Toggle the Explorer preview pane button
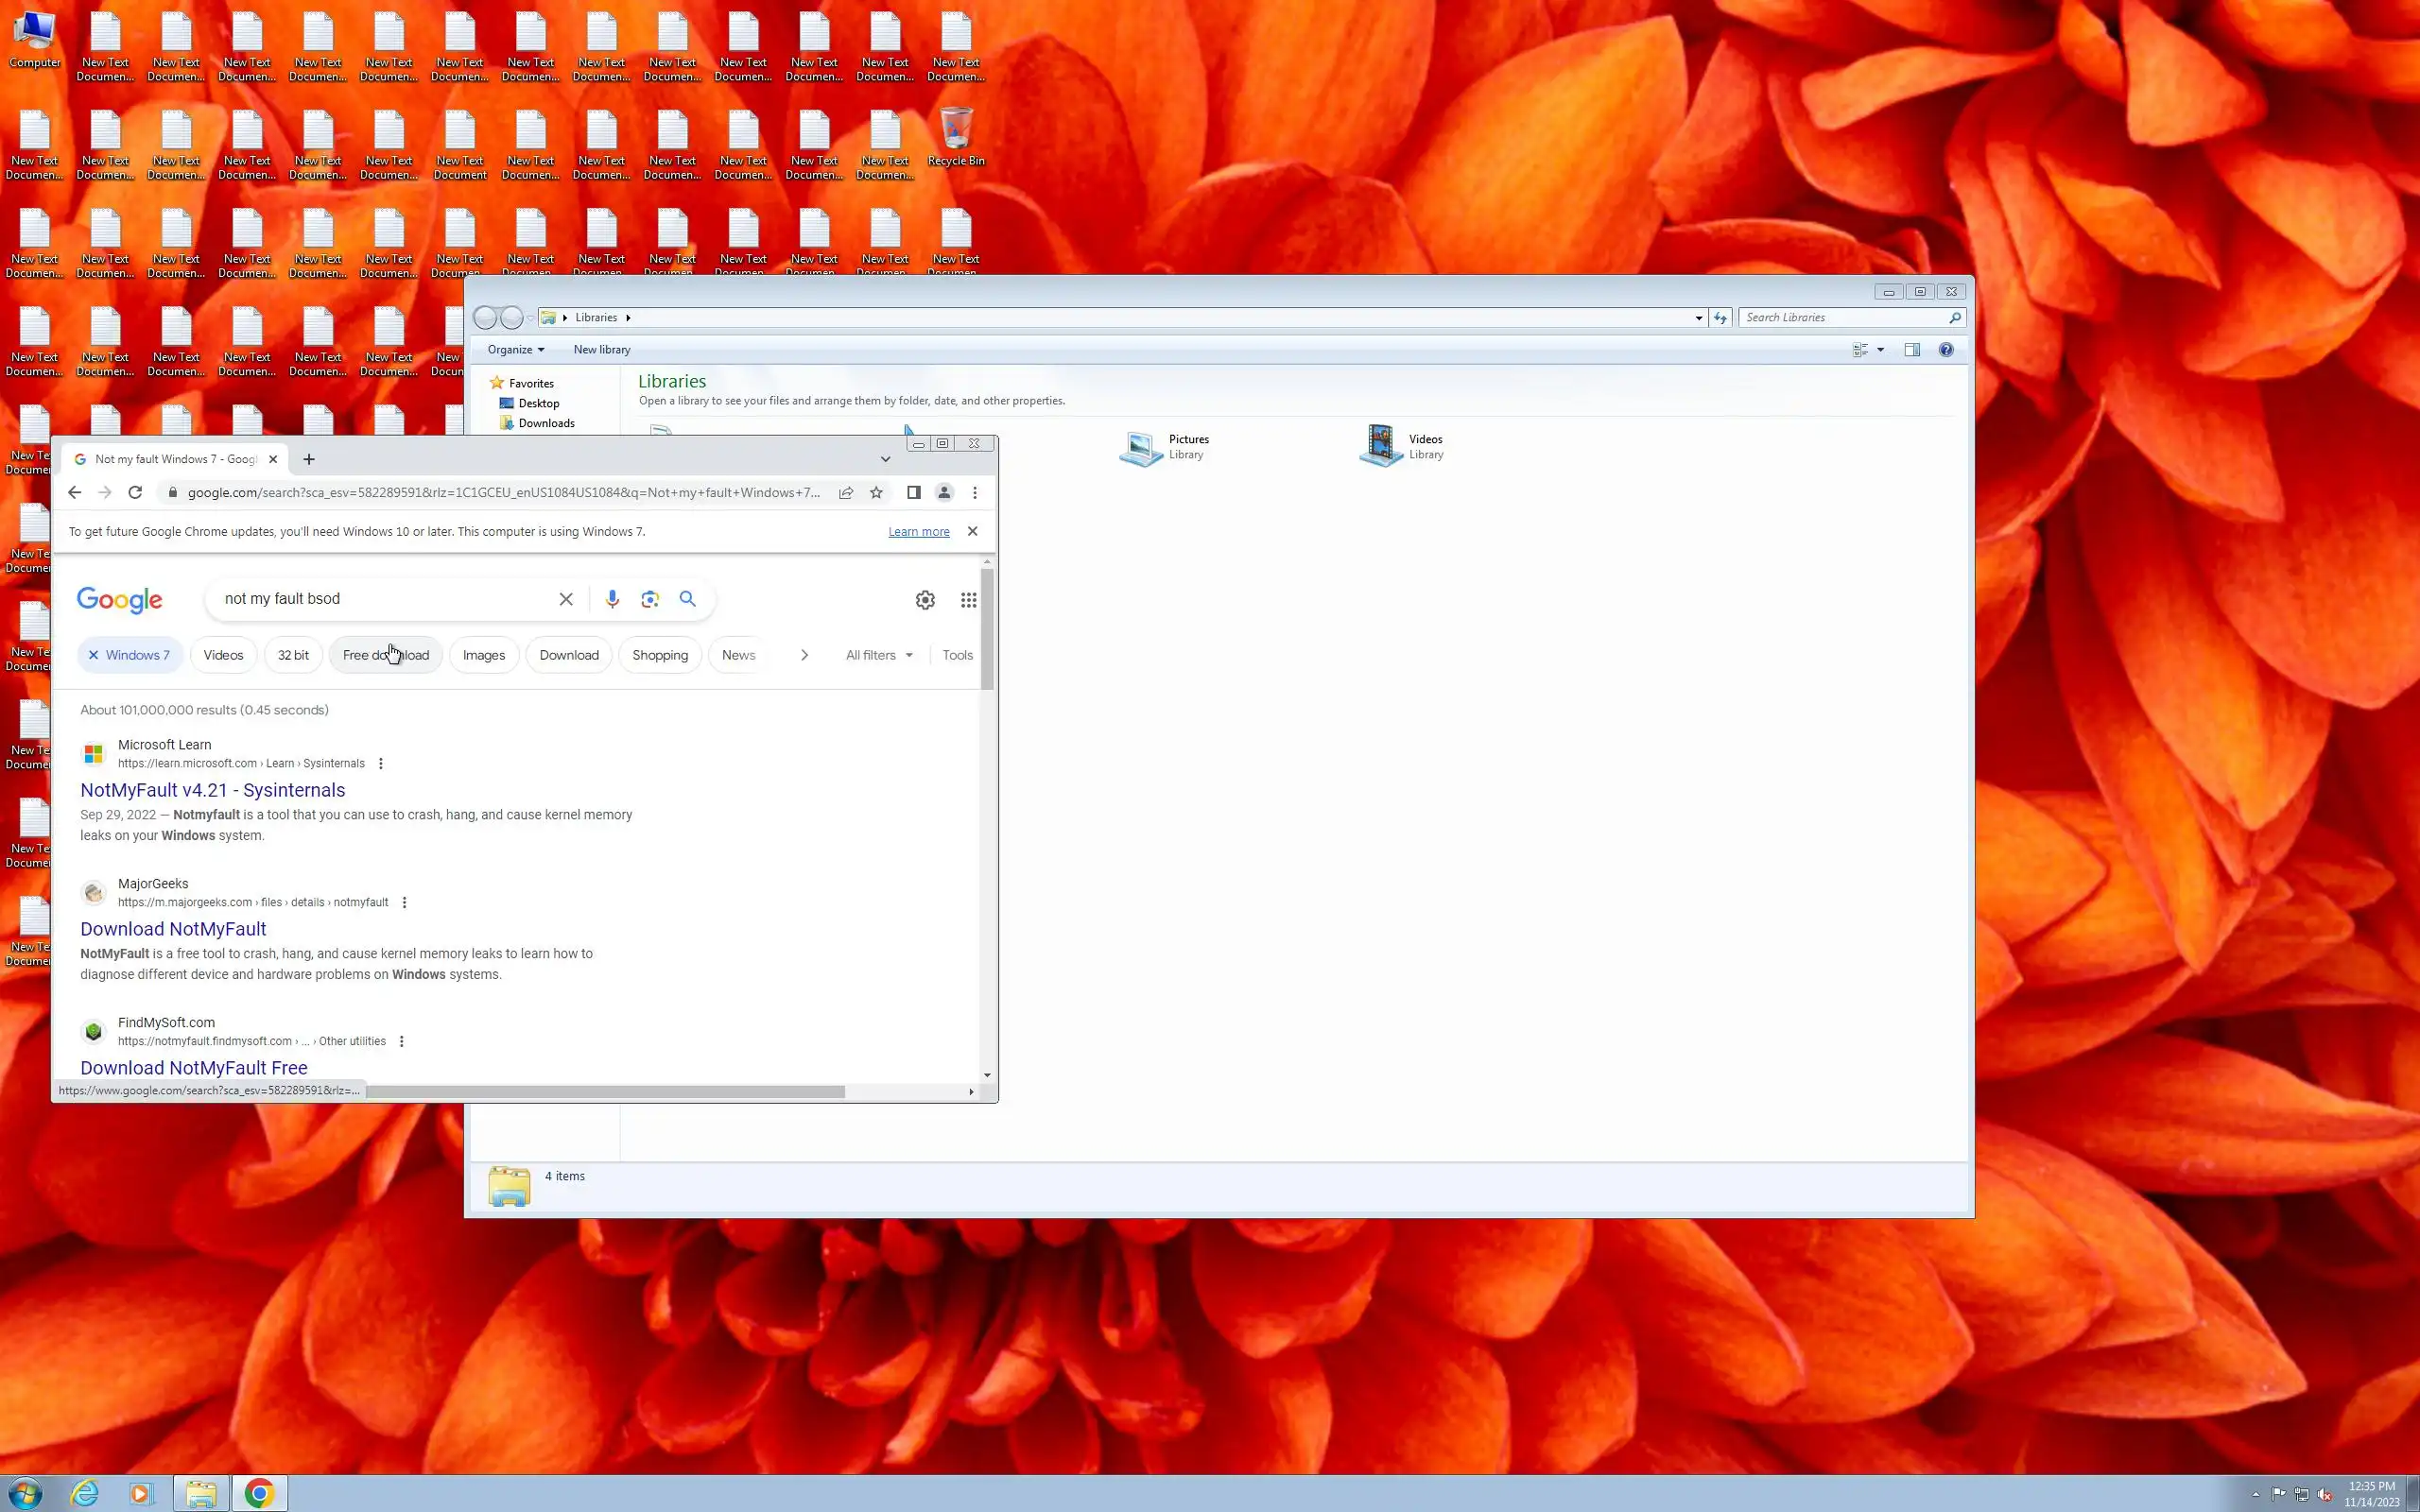Viewport: 2420px width, 1512px height. coord(1912,350)
